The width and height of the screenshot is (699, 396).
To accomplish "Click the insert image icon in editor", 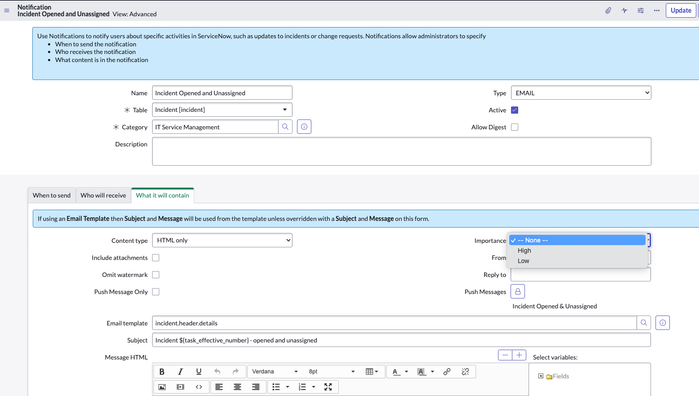I will coord(162,387).
